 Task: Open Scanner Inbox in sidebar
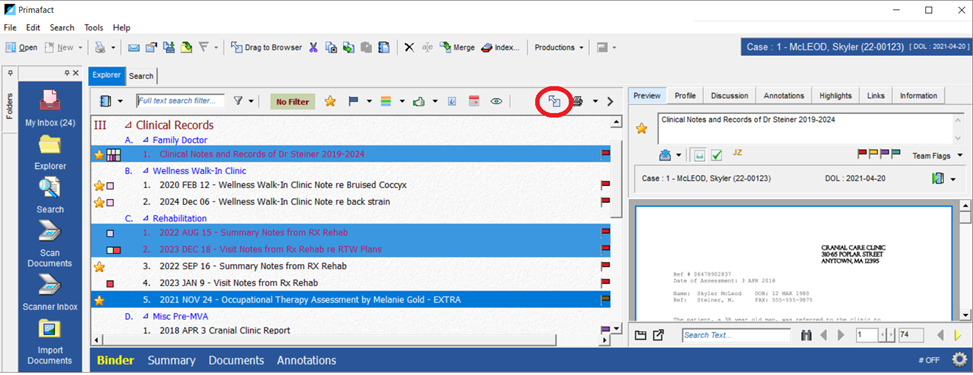pyautogui.click(x=50, y=292)
